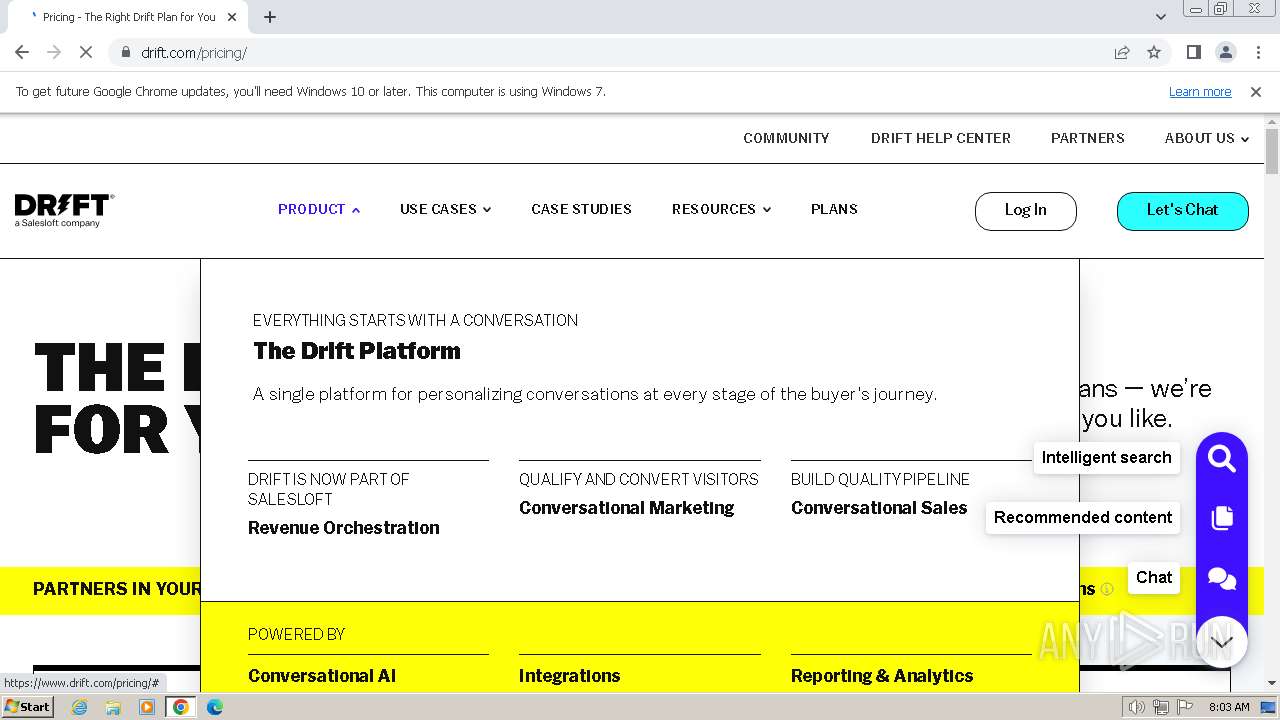
Task: Open the PLANS menu item
Action: tap(834, 210)
